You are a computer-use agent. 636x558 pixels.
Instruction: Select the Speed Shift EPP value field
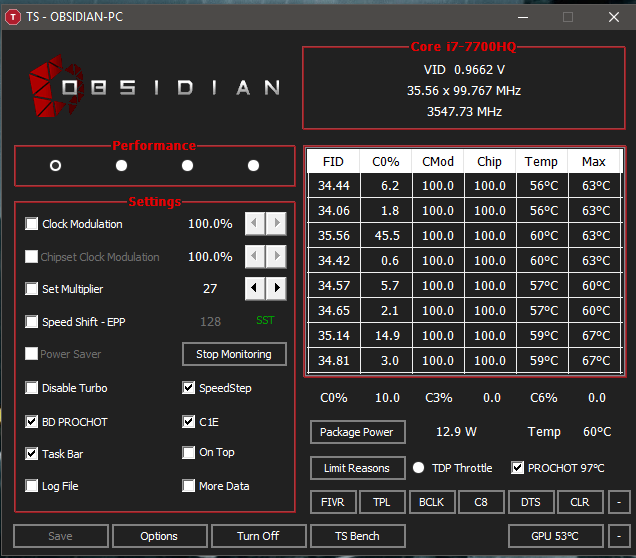pyautogui.click(x=210, y=322)
